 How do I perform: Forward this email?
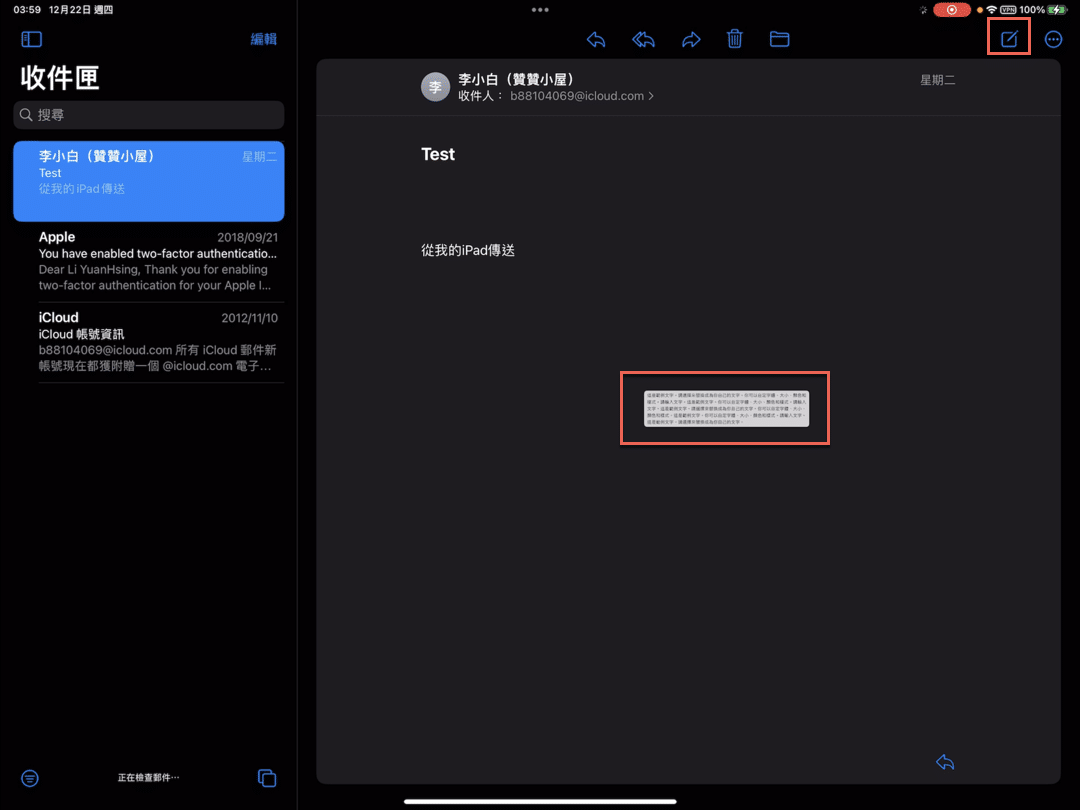point(691,39)
